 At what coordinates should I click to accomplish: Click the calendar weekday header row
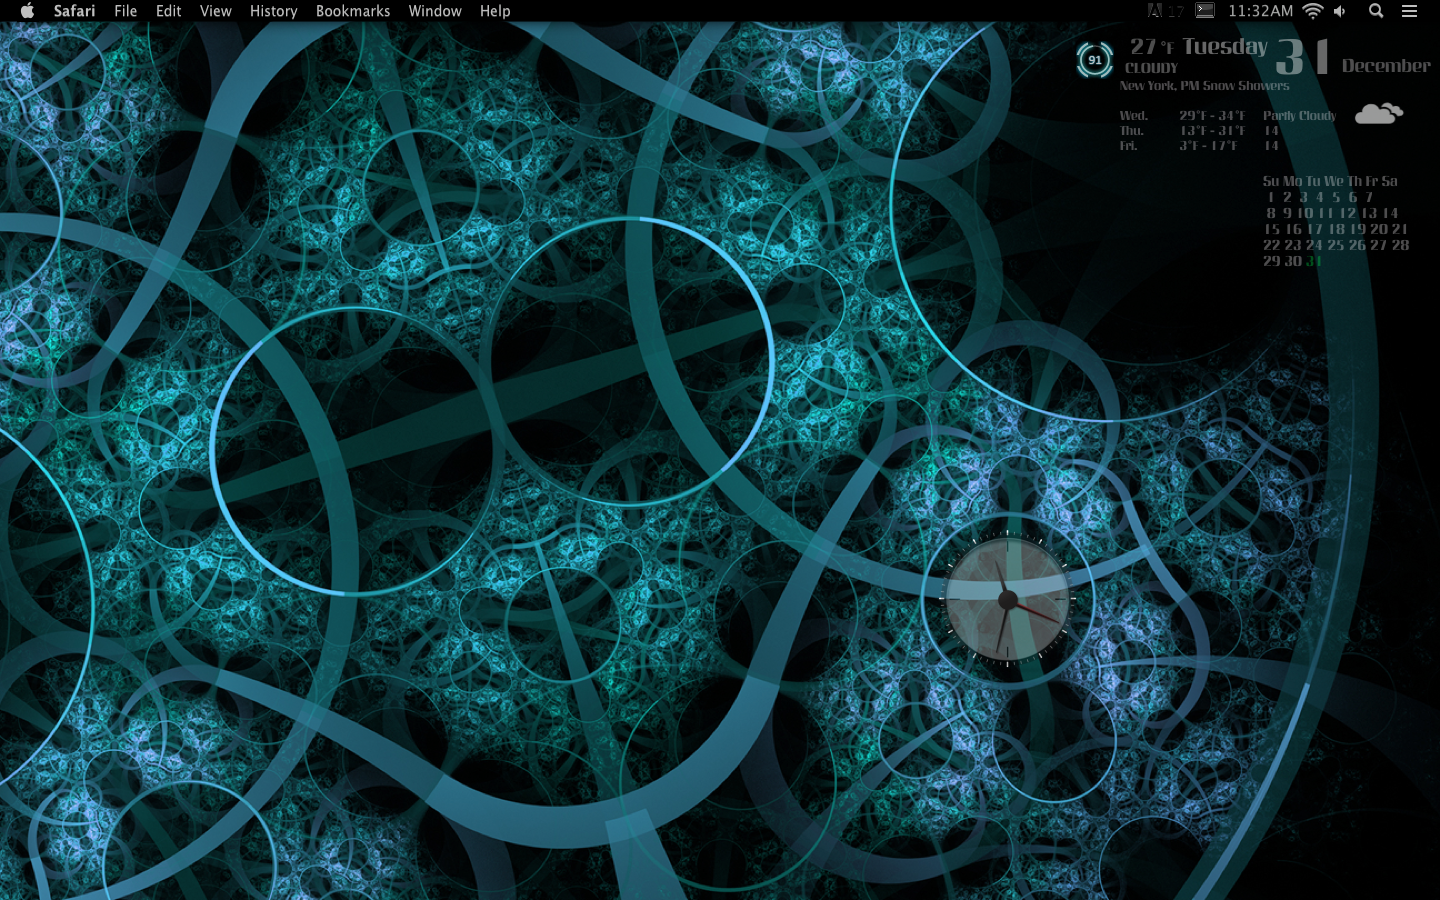pyautogui.click(x=1330, y=181)
